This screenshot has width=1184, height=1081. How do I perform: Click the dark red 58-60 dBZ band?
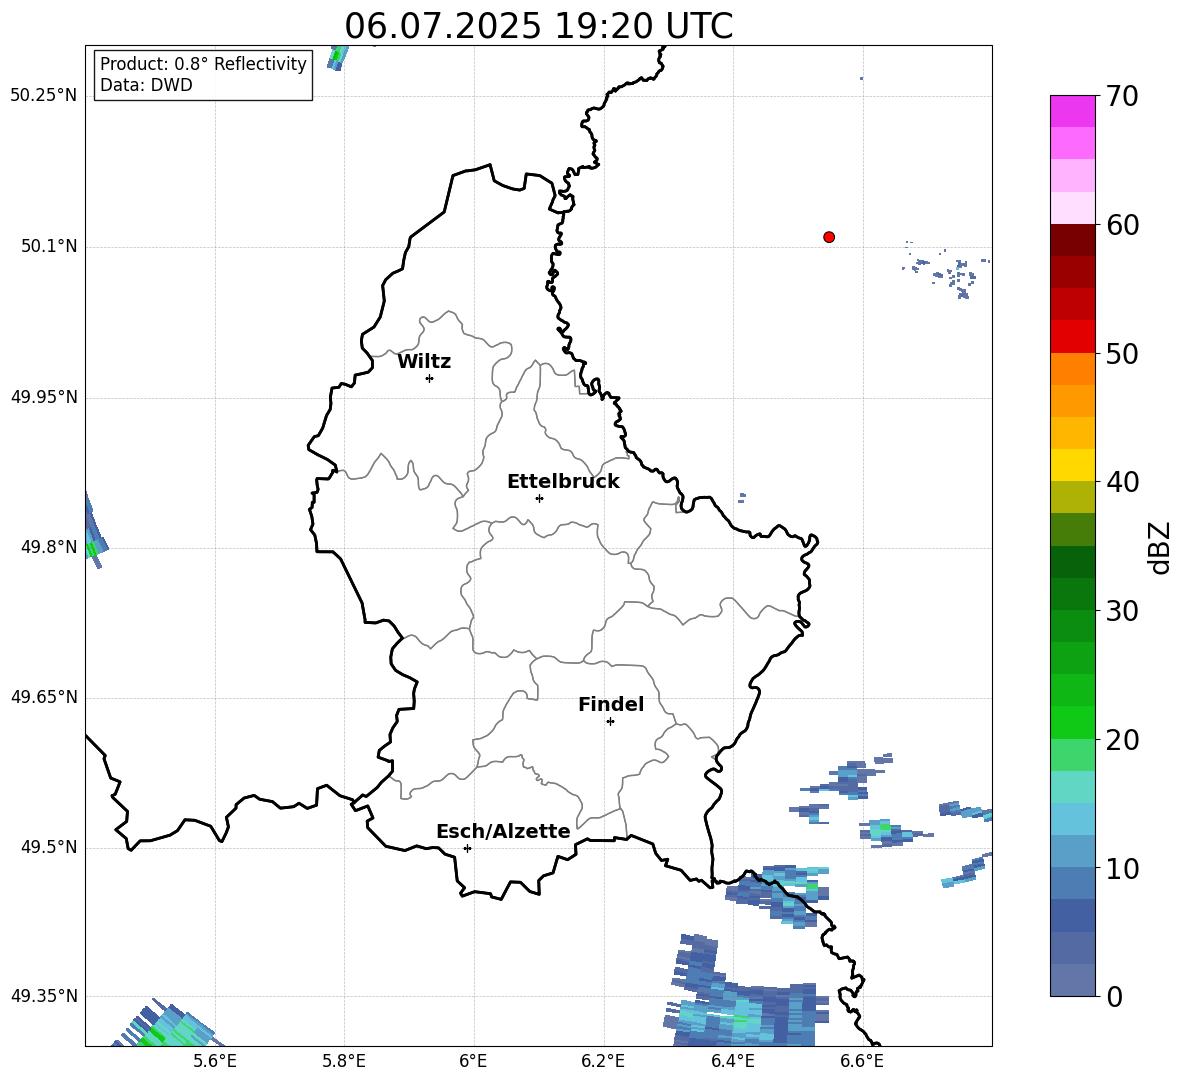point(1072,240)
